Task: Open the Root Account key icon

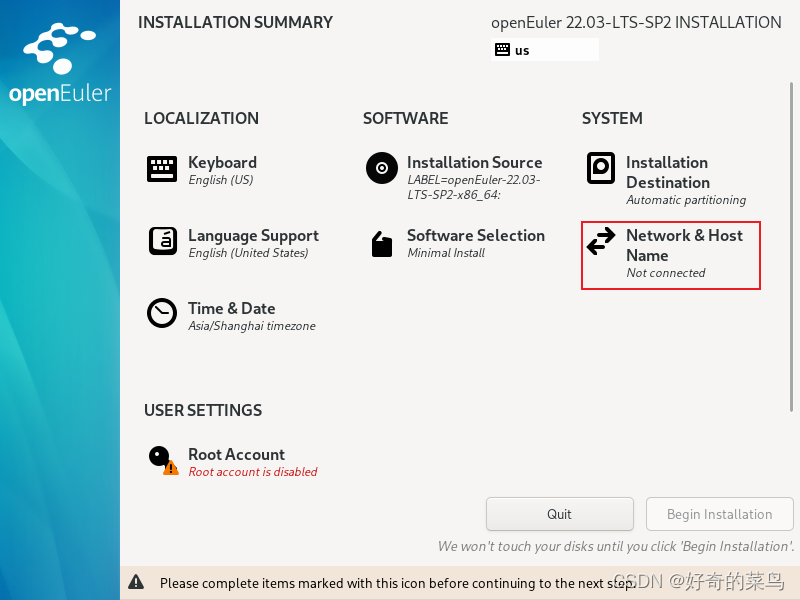Action: click(x=163, y=460)
